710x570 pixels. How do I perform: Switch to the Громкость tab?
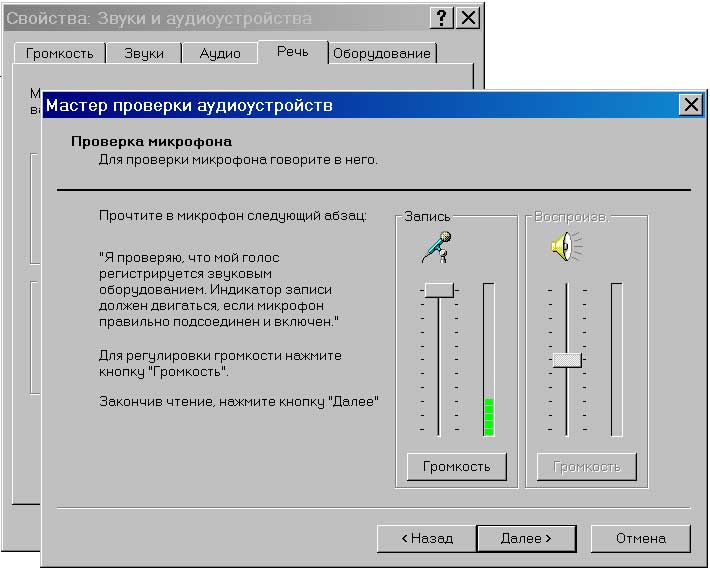(x=60, y=54)
